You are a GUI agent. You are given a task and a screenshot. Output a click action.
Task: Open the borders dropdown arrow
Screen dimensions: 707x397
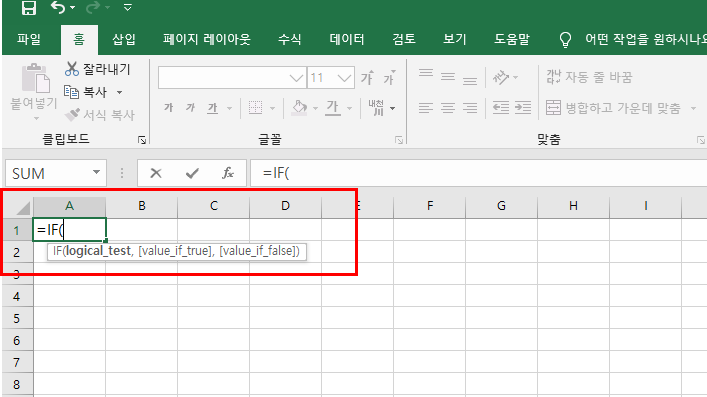click(x=272, y=108)
